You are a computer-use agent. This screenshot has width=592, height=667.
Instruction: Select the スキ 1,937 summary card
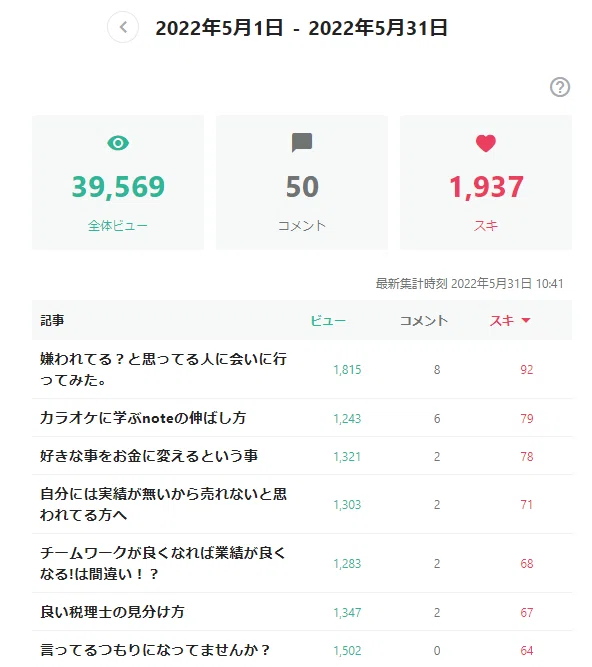[x=486, y=182]
